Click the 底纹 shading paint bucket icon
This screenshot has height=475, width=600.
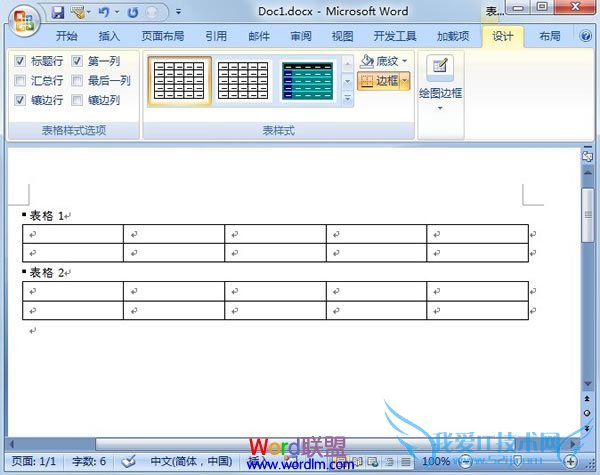point(367,61)
